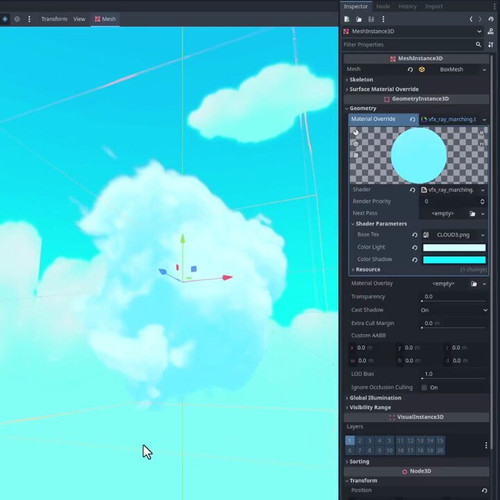Image resolution: width=500 pixels, height=500 pixels.
Task: Toggle first light in material preview
Action: click(481, 133)
